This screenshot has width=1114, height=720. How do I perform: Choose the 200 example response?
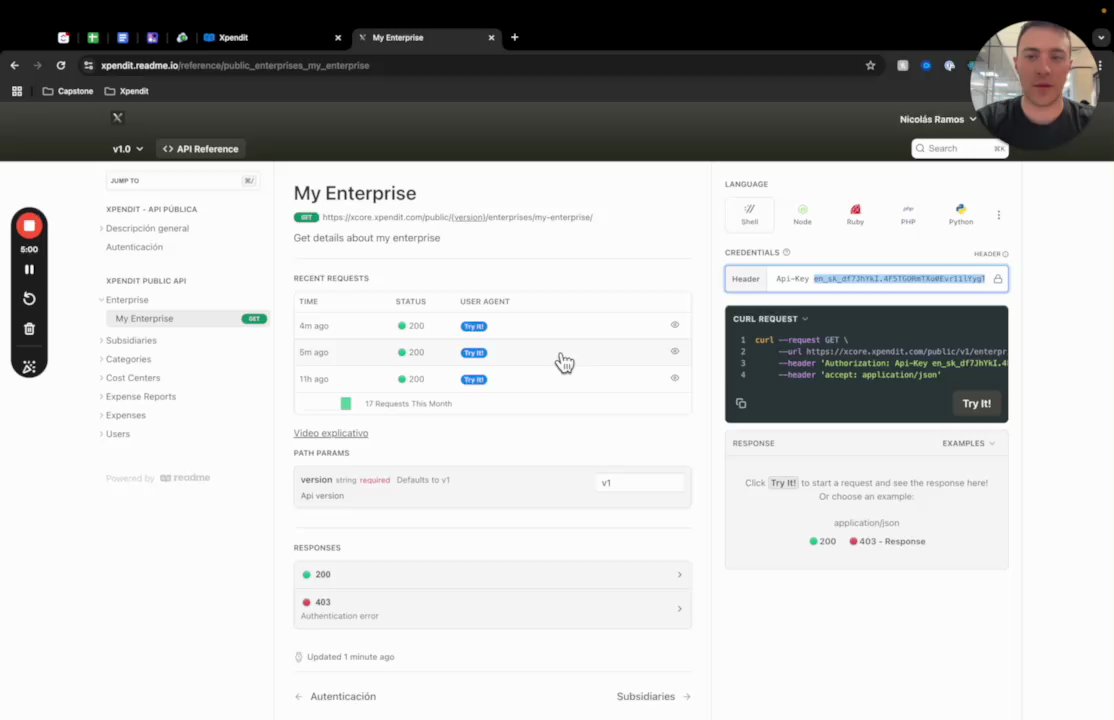click(823, 542)
